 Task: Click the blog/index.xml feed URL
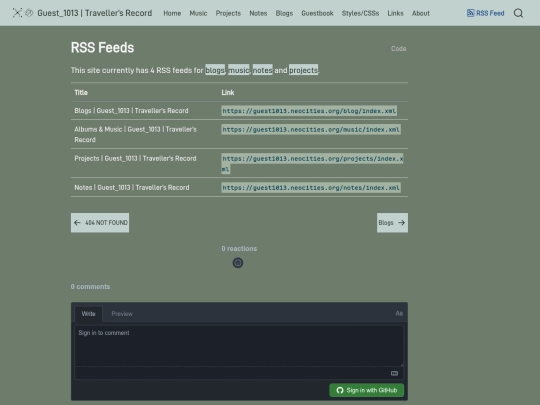309,111
